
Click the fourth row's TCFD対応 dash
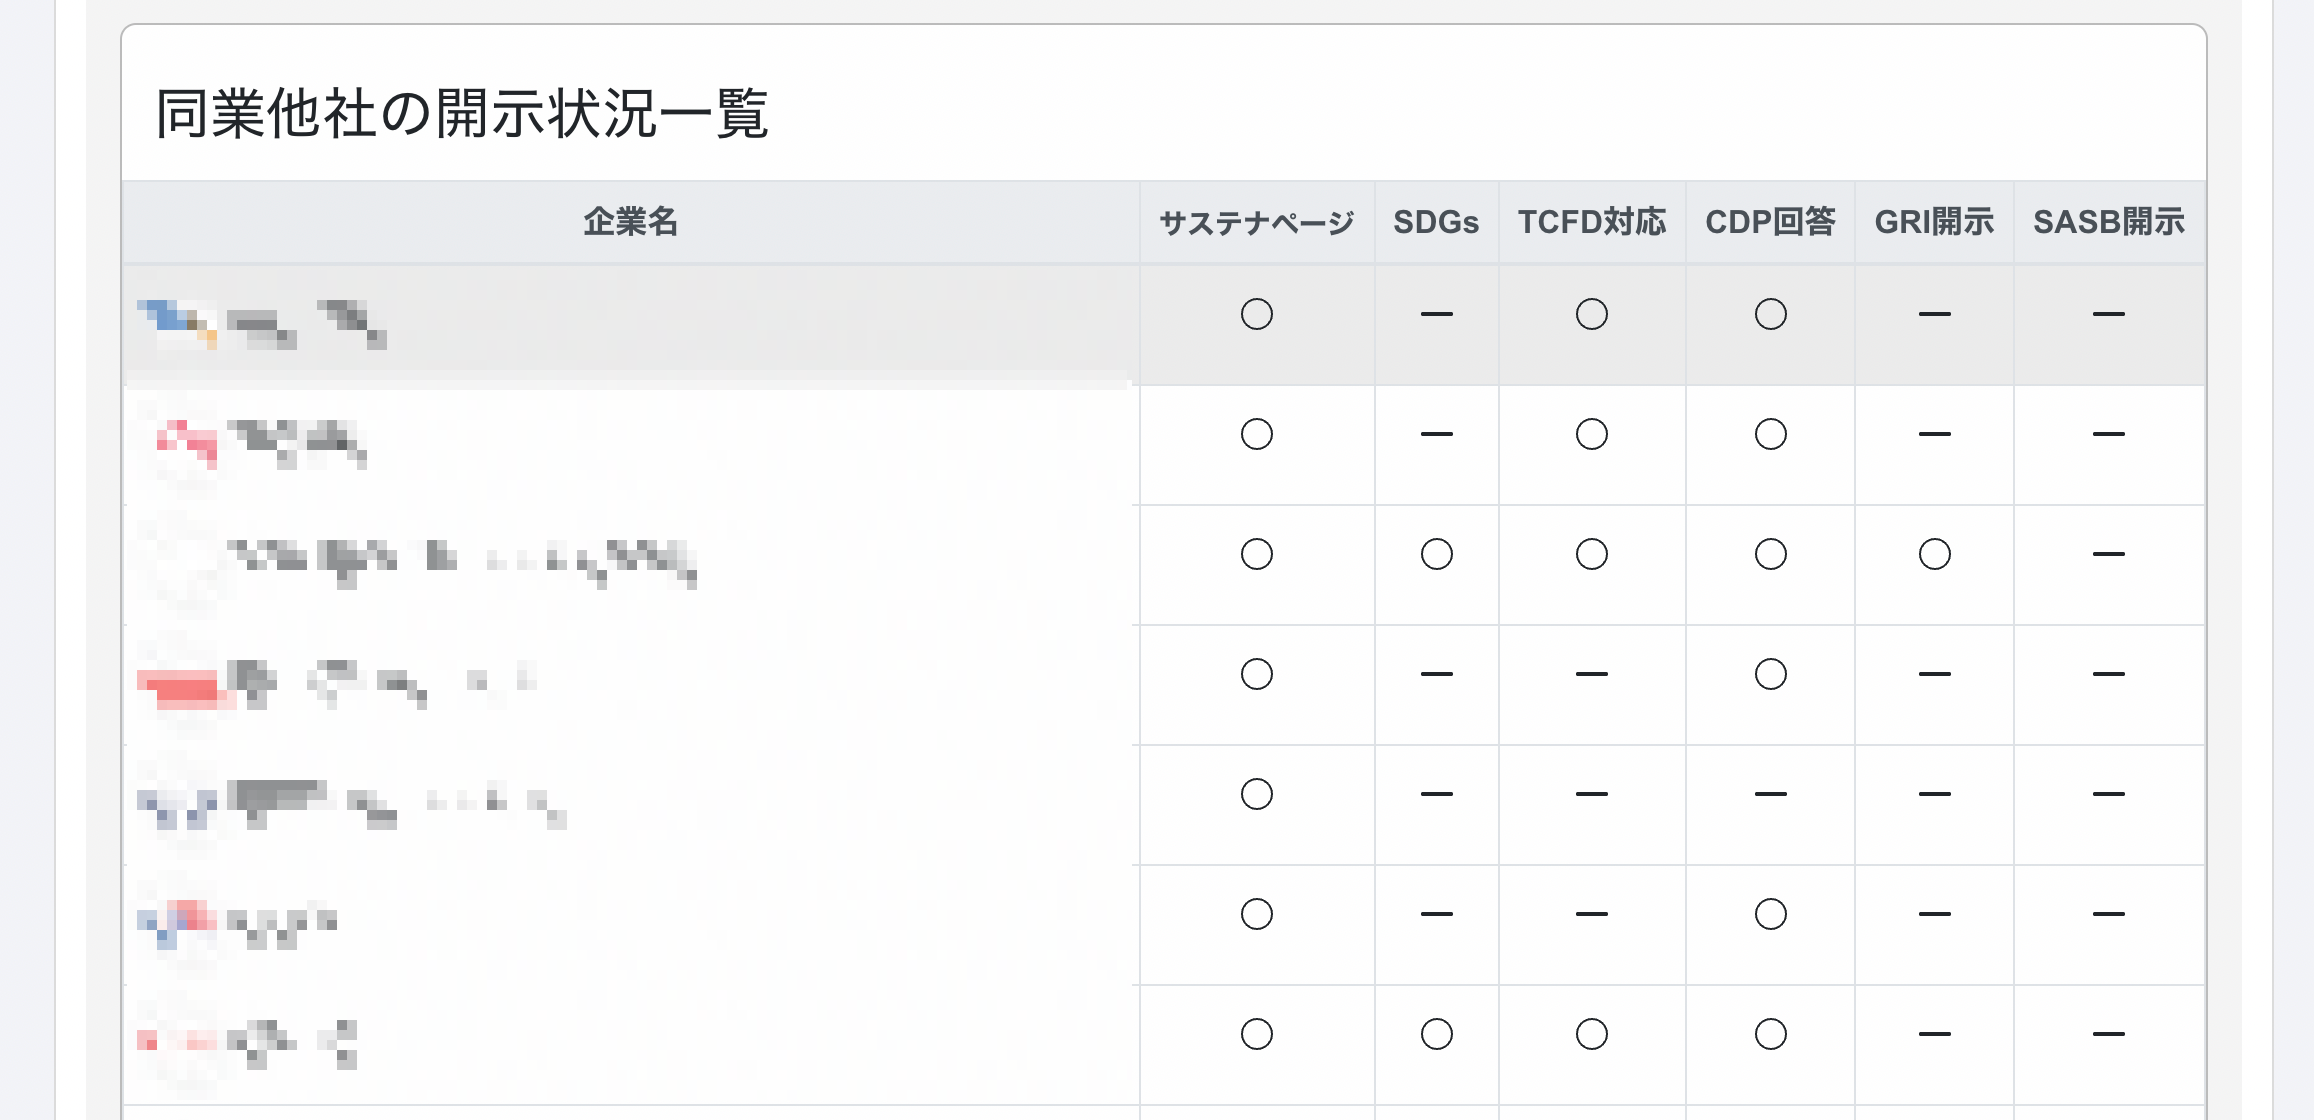(x=1591, y=674)
